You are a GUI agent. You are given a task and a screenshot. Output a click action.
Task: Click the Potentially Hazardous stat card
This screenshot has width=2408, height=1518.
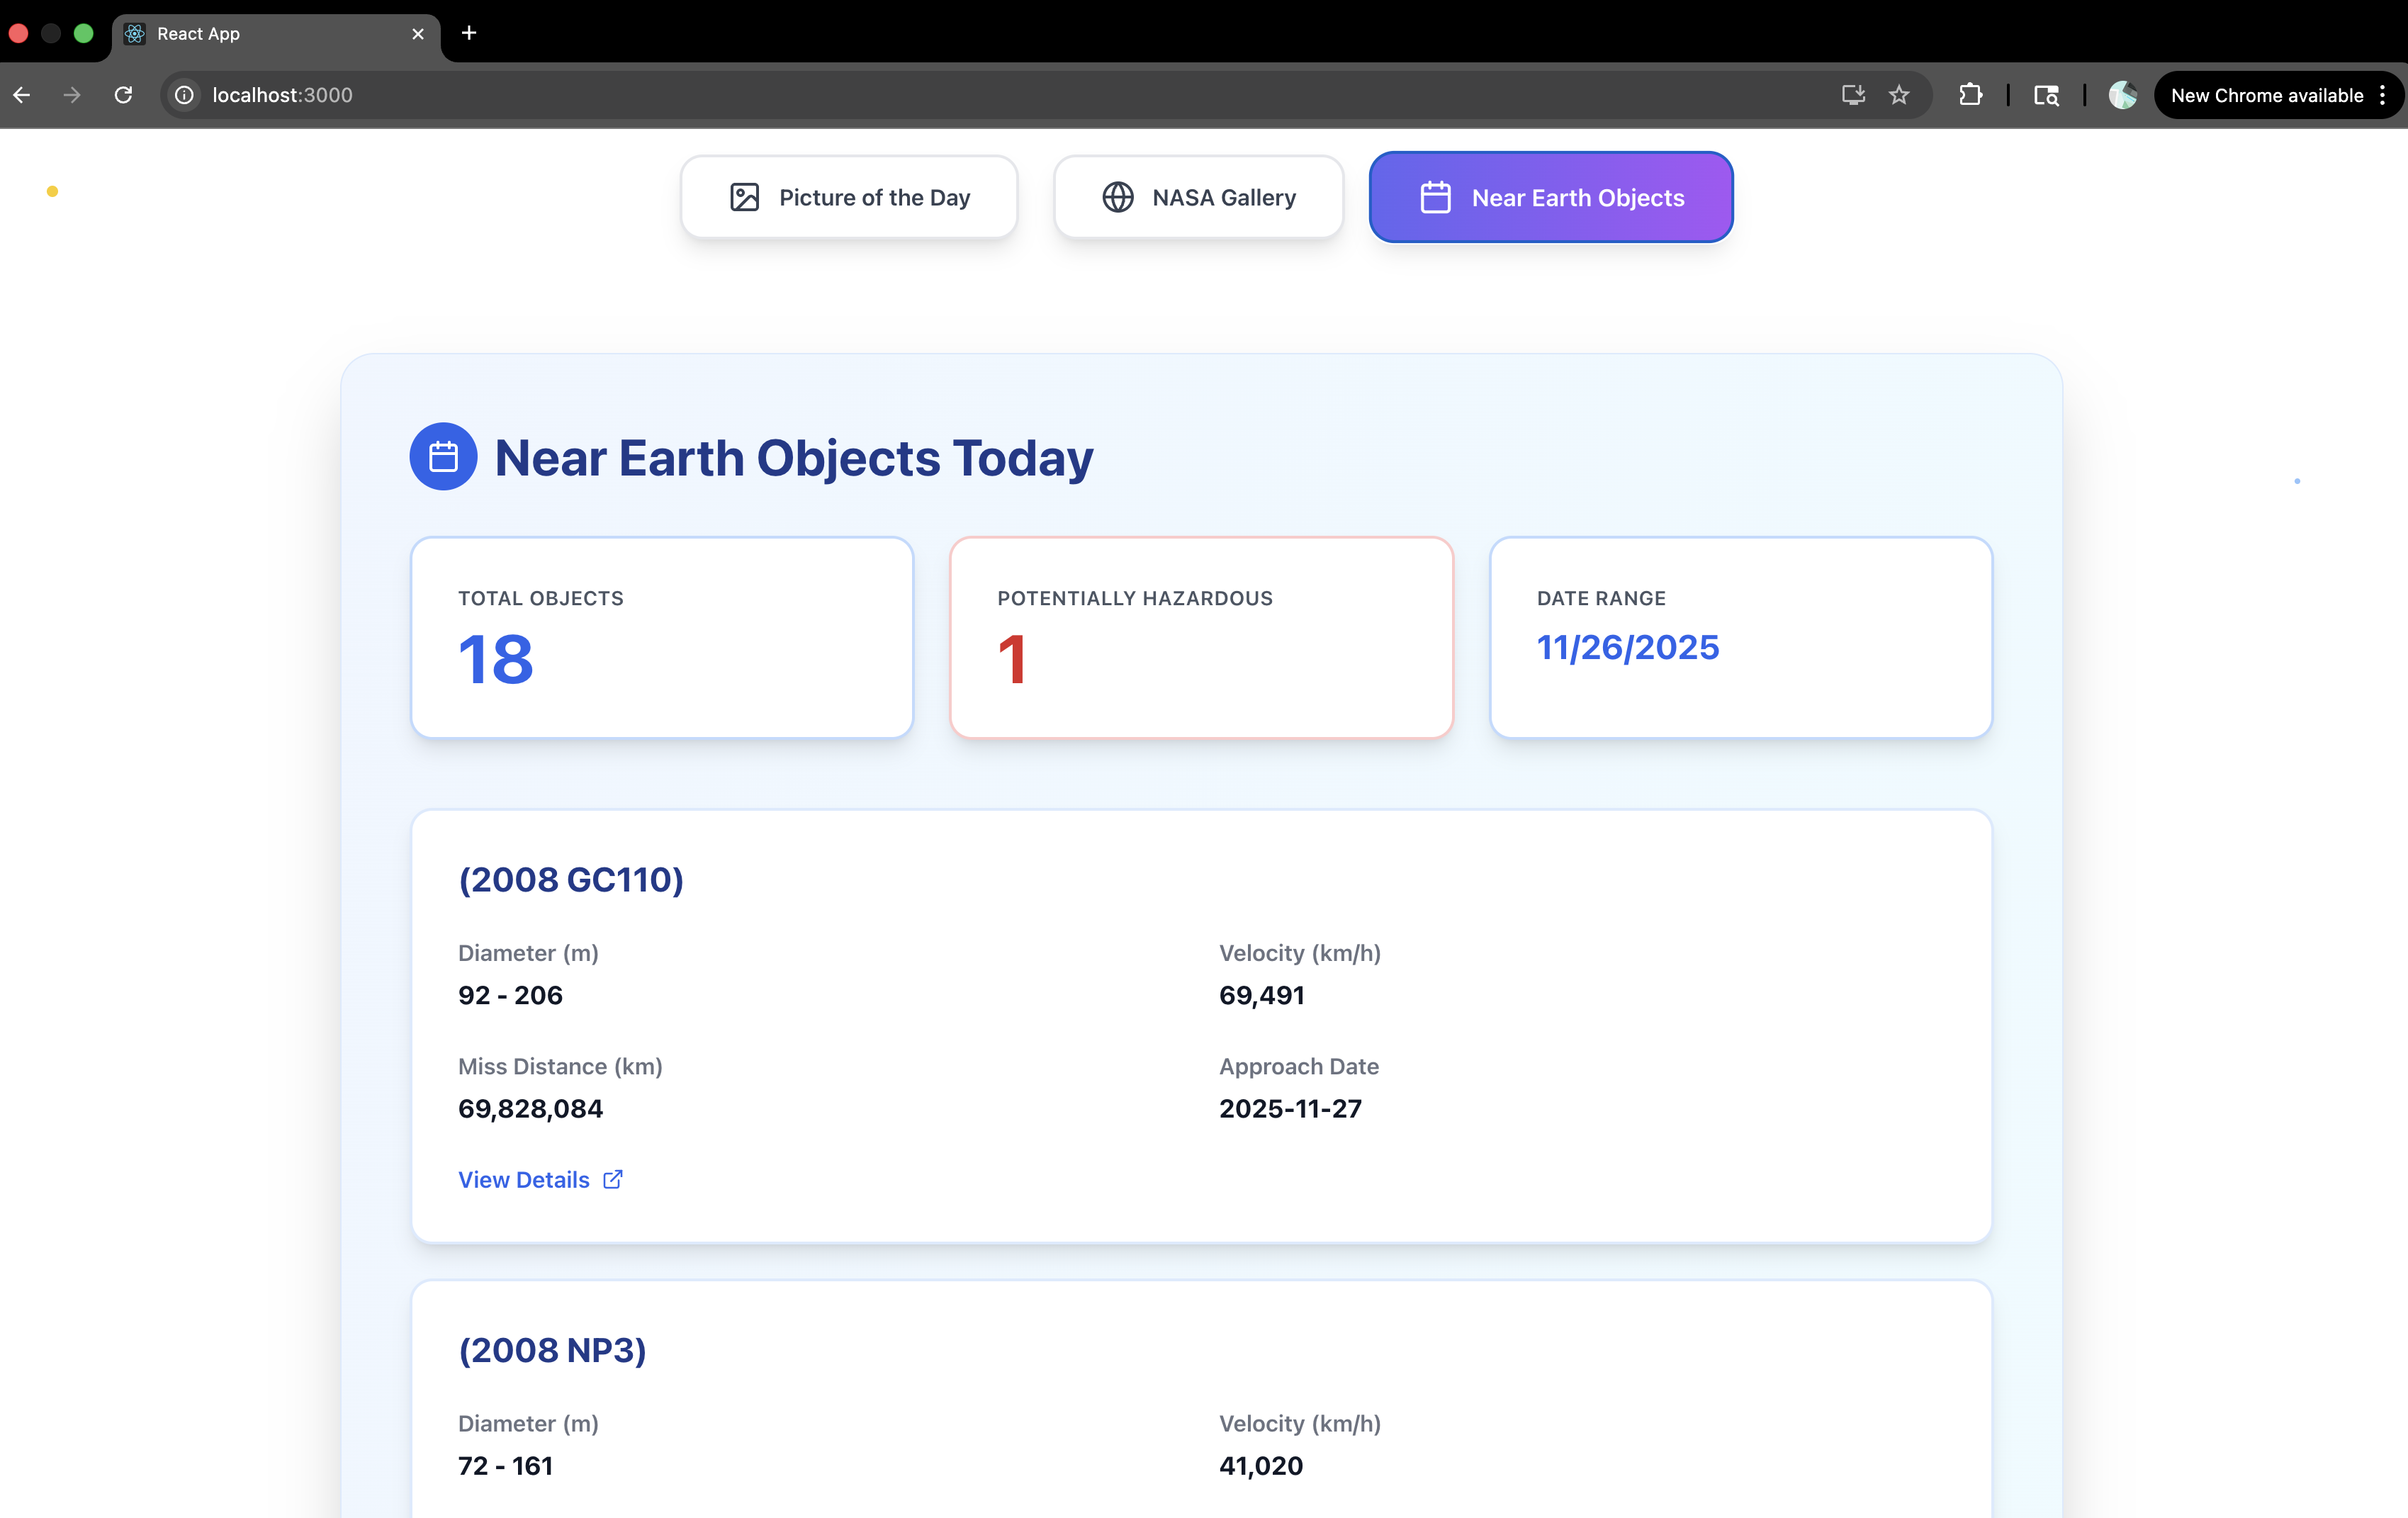(1201, 637)
